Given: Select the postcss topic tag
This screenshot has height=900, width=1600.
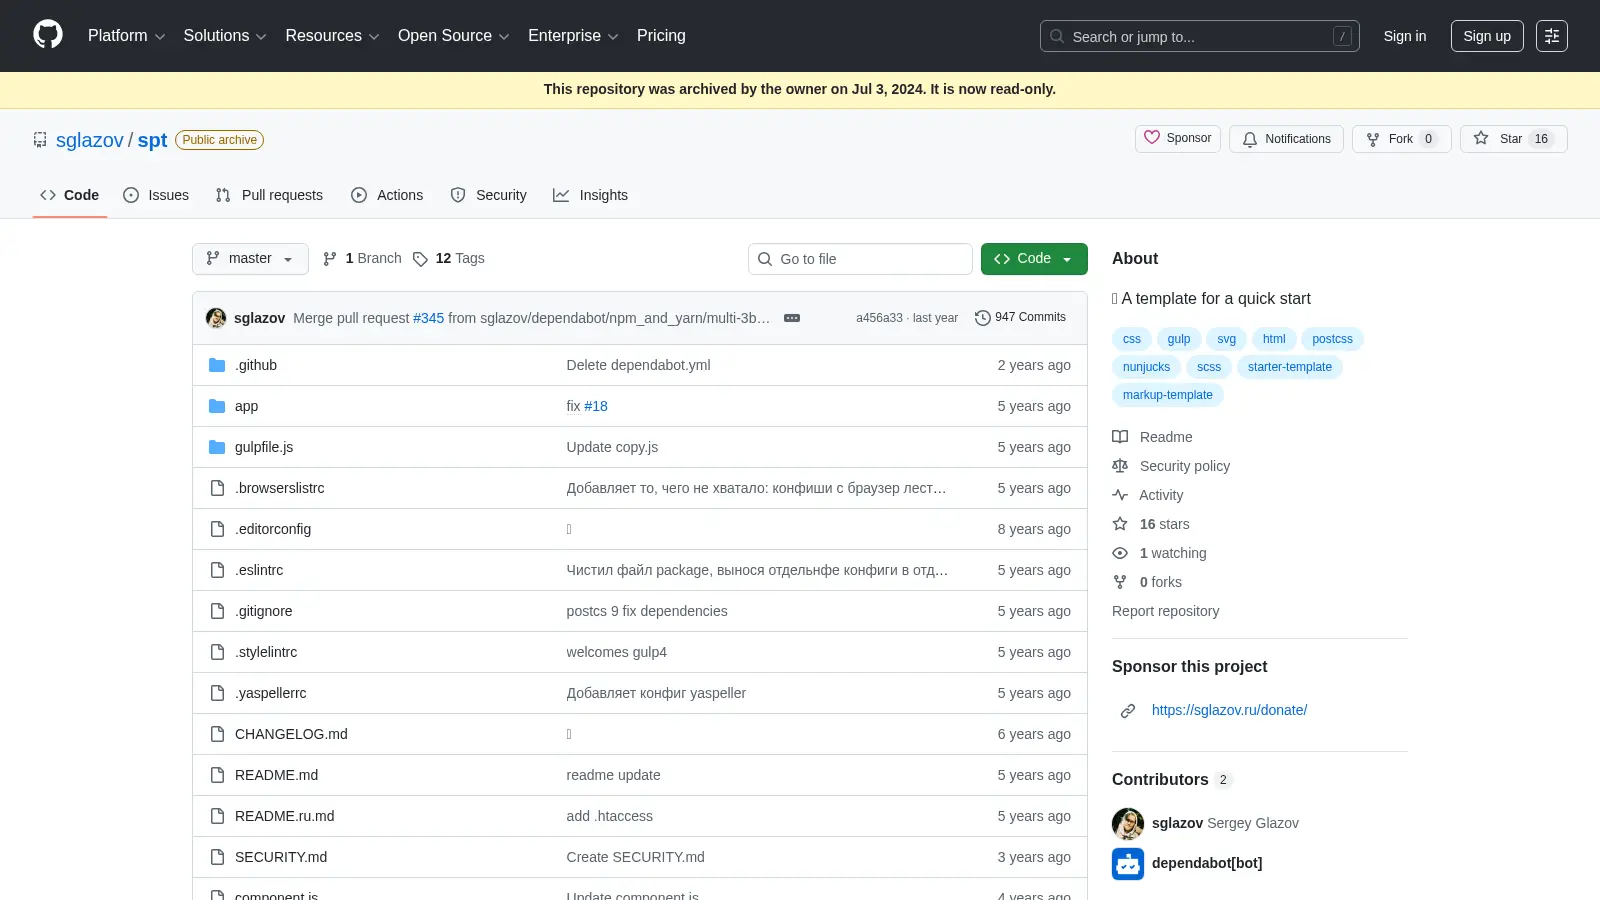Looking at the screenshot, I should click(1332, 339).
